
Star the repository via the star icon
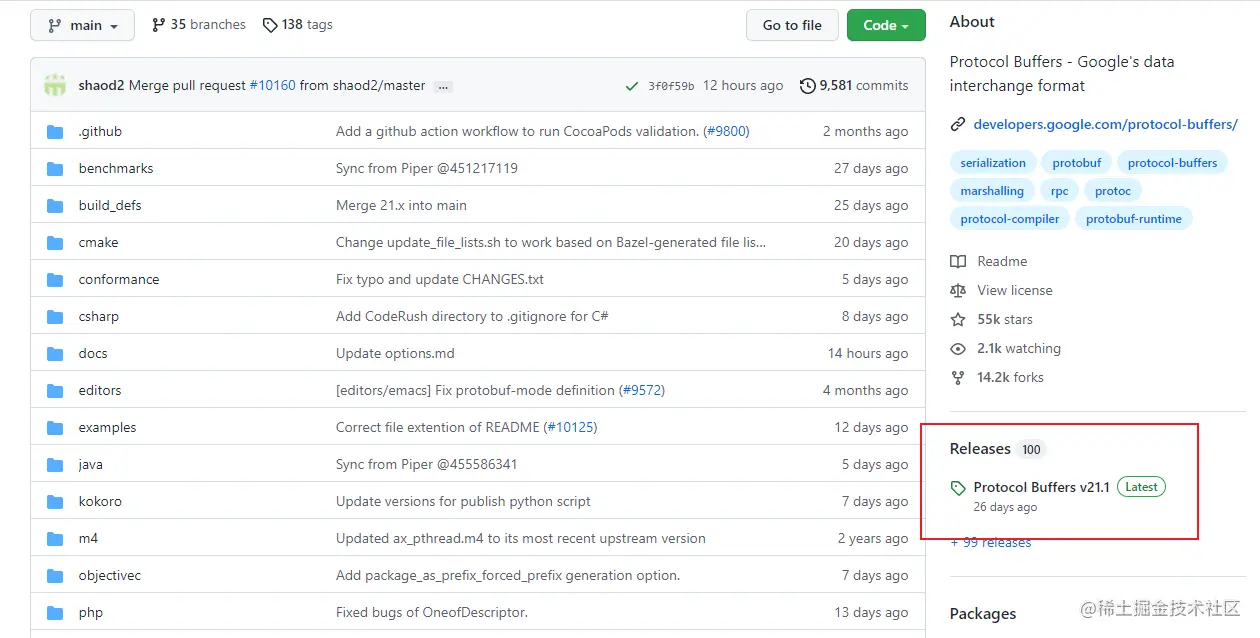[959, 319]
